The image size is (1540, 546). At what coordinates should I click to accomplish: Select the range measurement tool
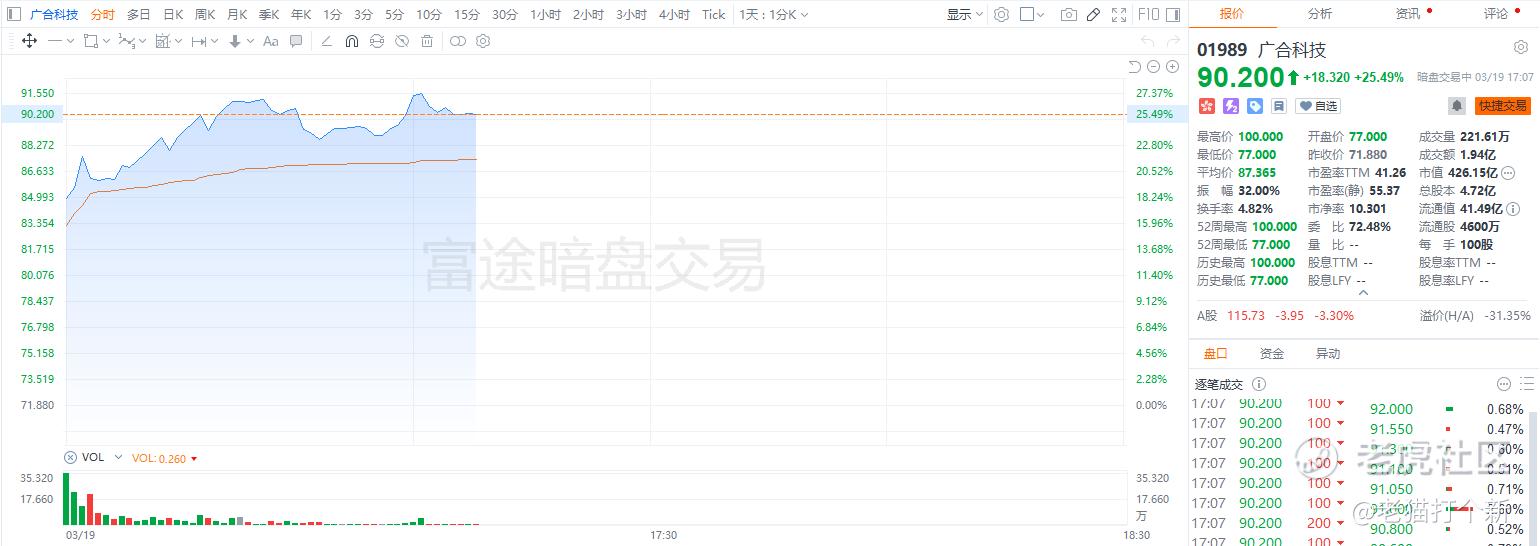[198, 41]
